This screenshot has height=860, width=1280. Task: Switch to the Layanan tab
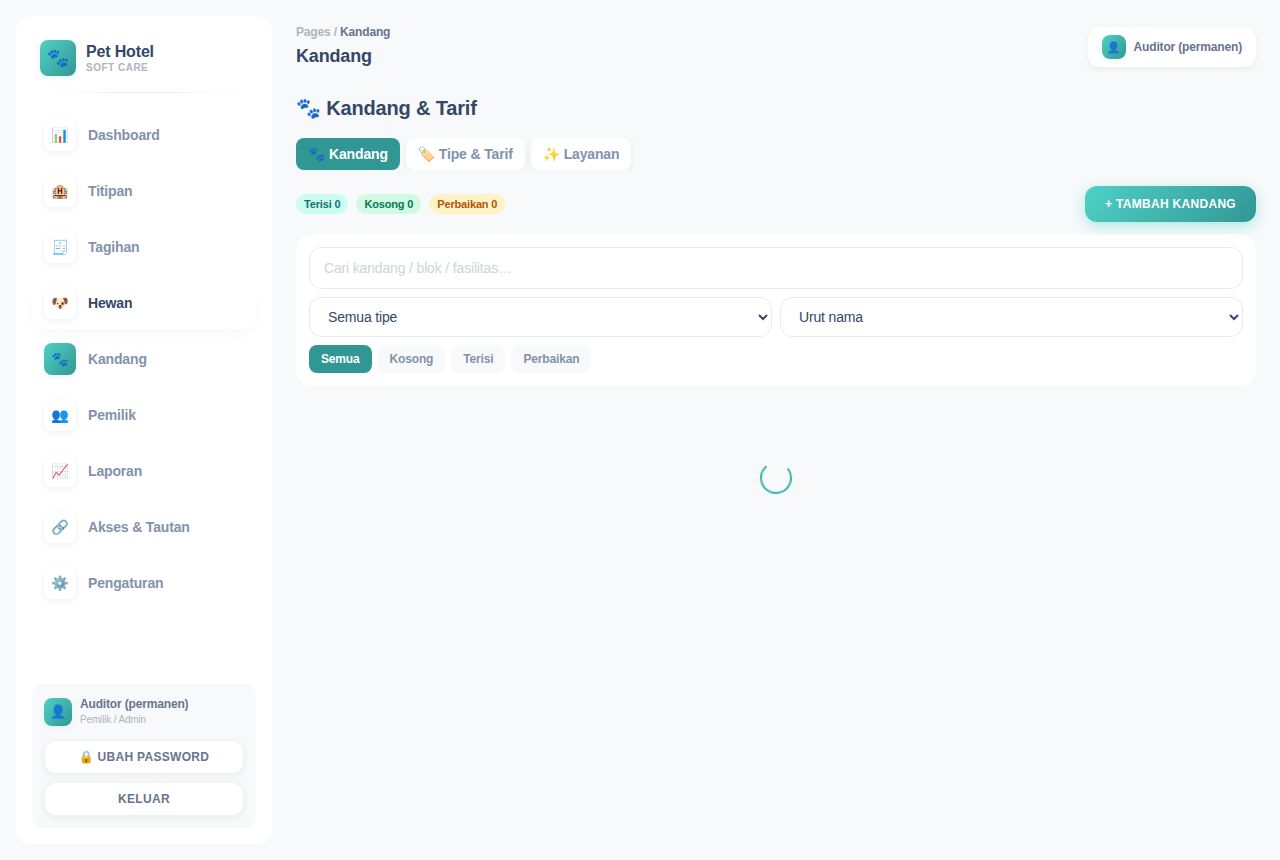[x=581, y=154]
